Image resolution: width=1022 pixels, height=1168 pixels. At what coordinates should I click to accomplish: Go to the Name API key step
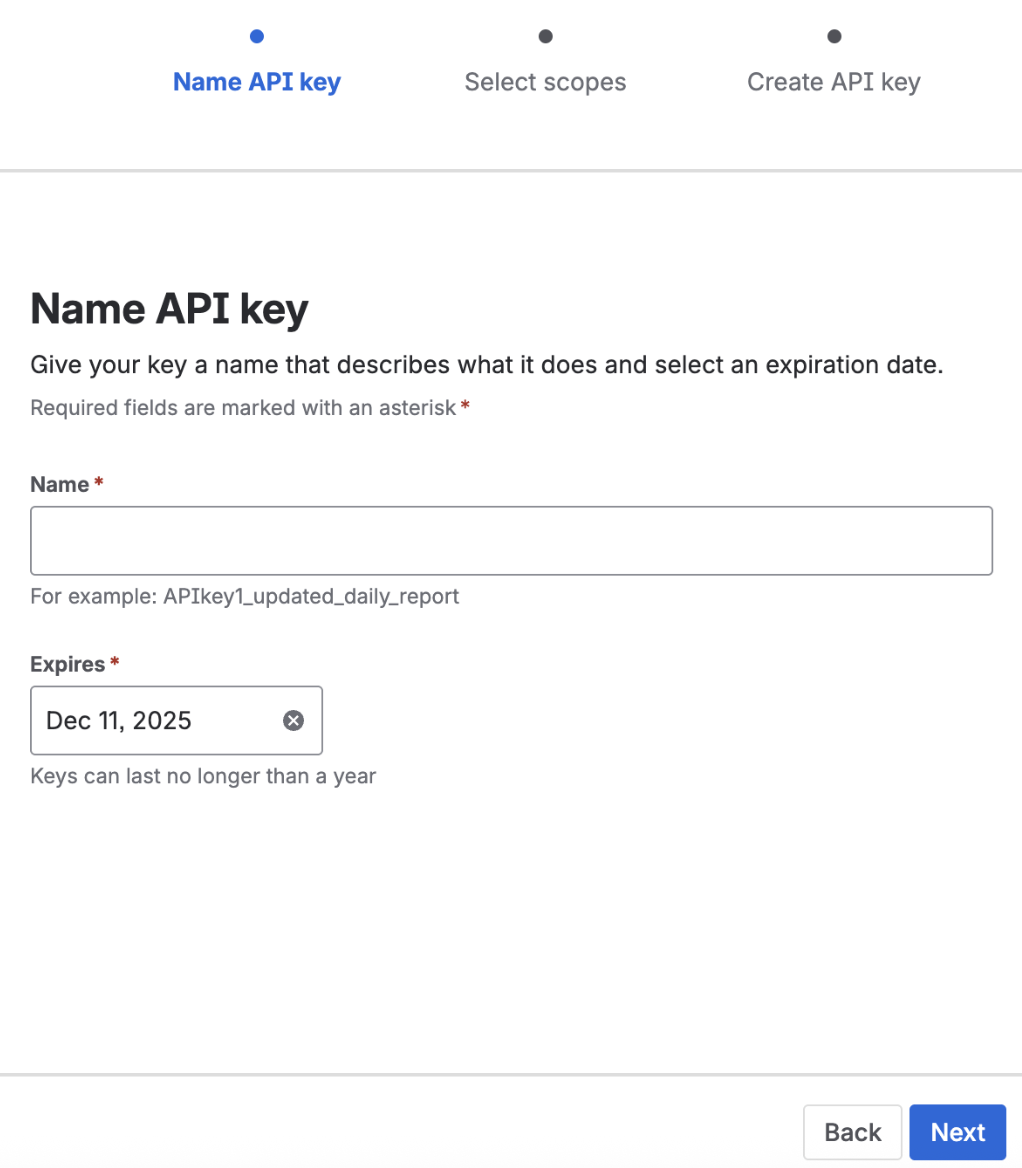[x=257, y=82]
